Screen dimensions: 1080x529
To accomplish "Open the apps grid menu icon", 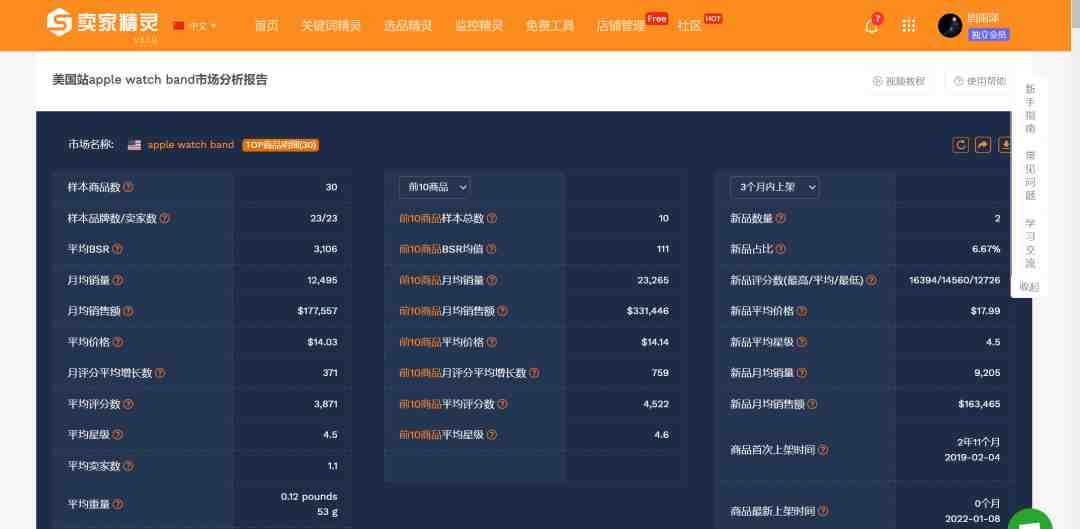I will 908,25.
